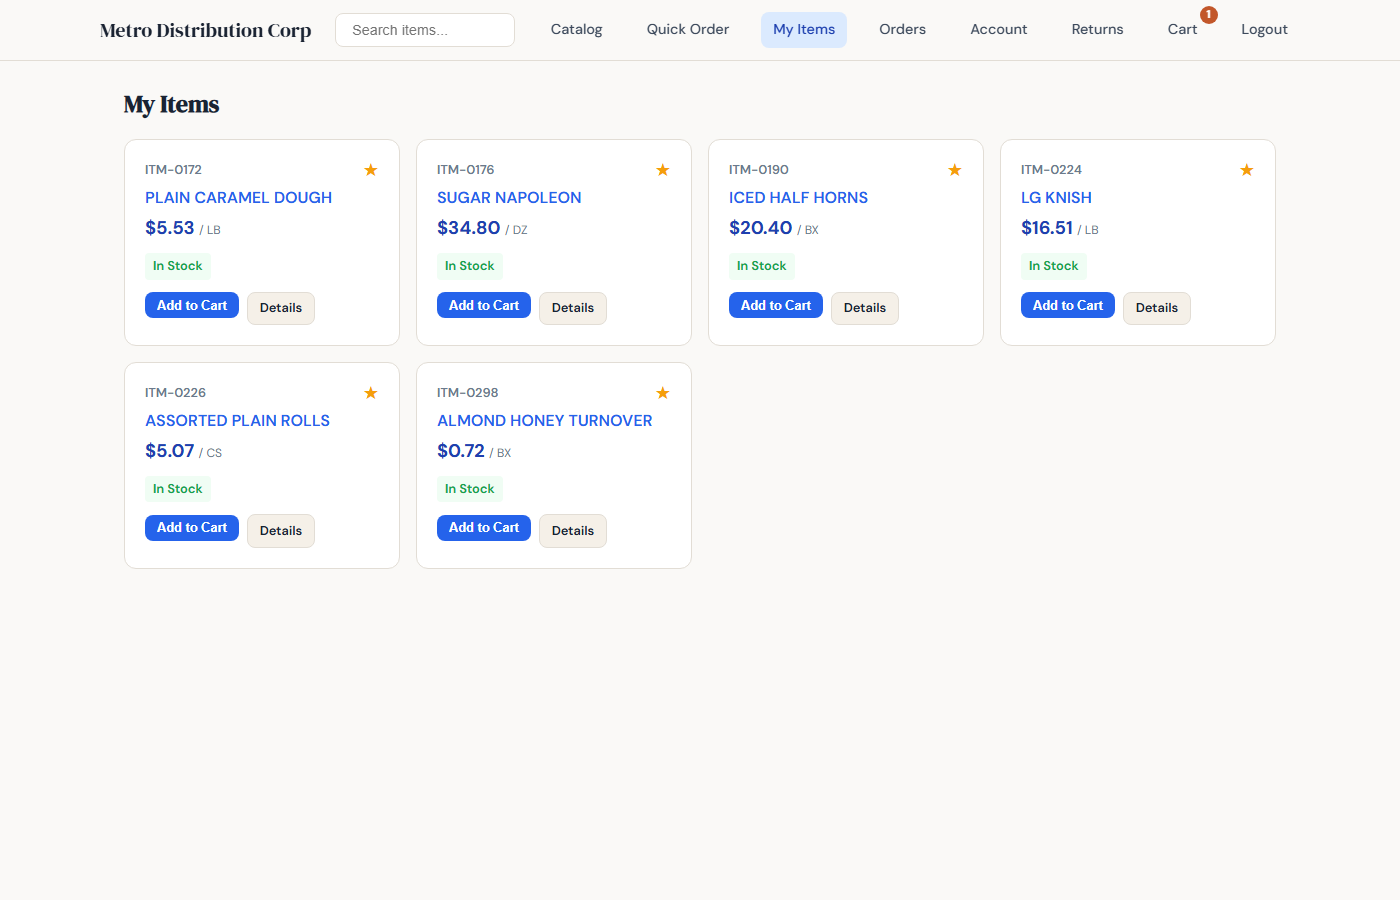
Task: Click the Metro Distribution Corp logo
Action: tap(204, 30)
